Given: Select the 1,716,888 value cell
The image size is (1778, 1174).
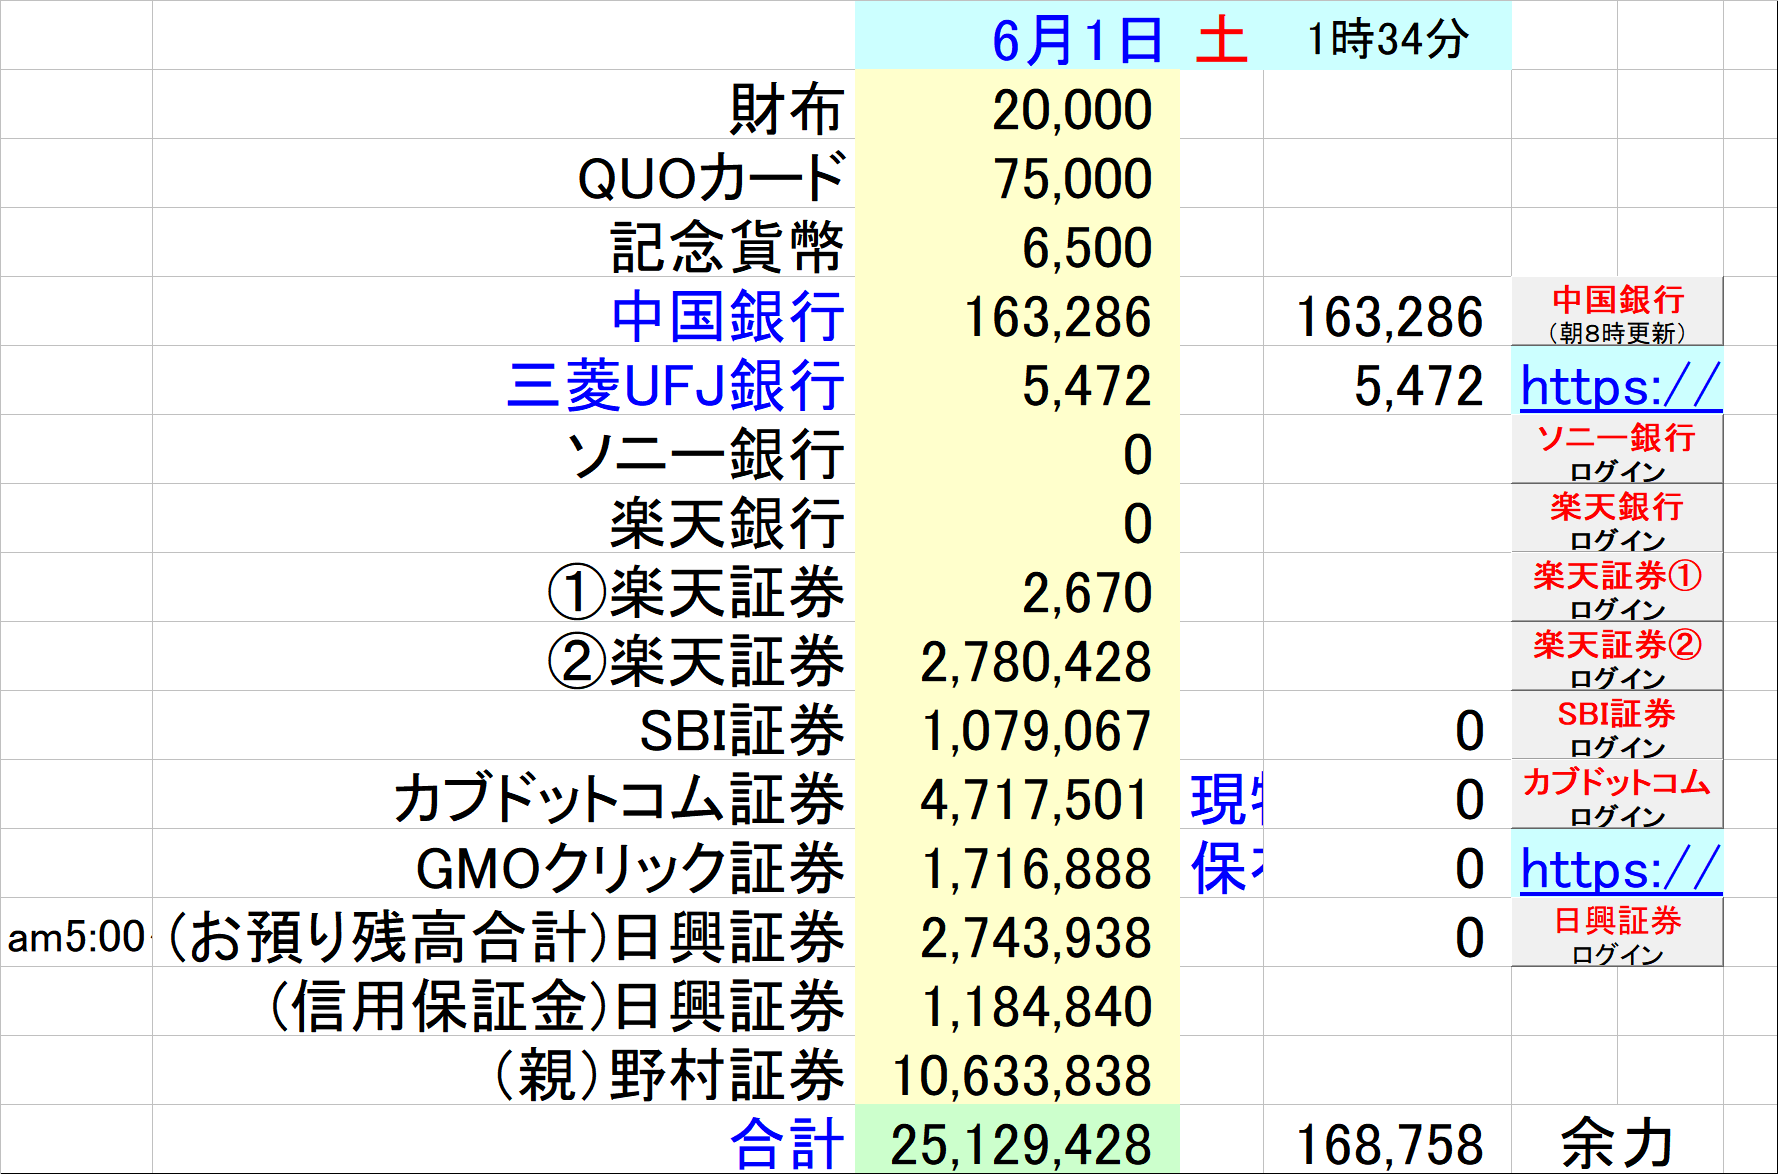Looking at the screenshot, I should point(1017,864).
